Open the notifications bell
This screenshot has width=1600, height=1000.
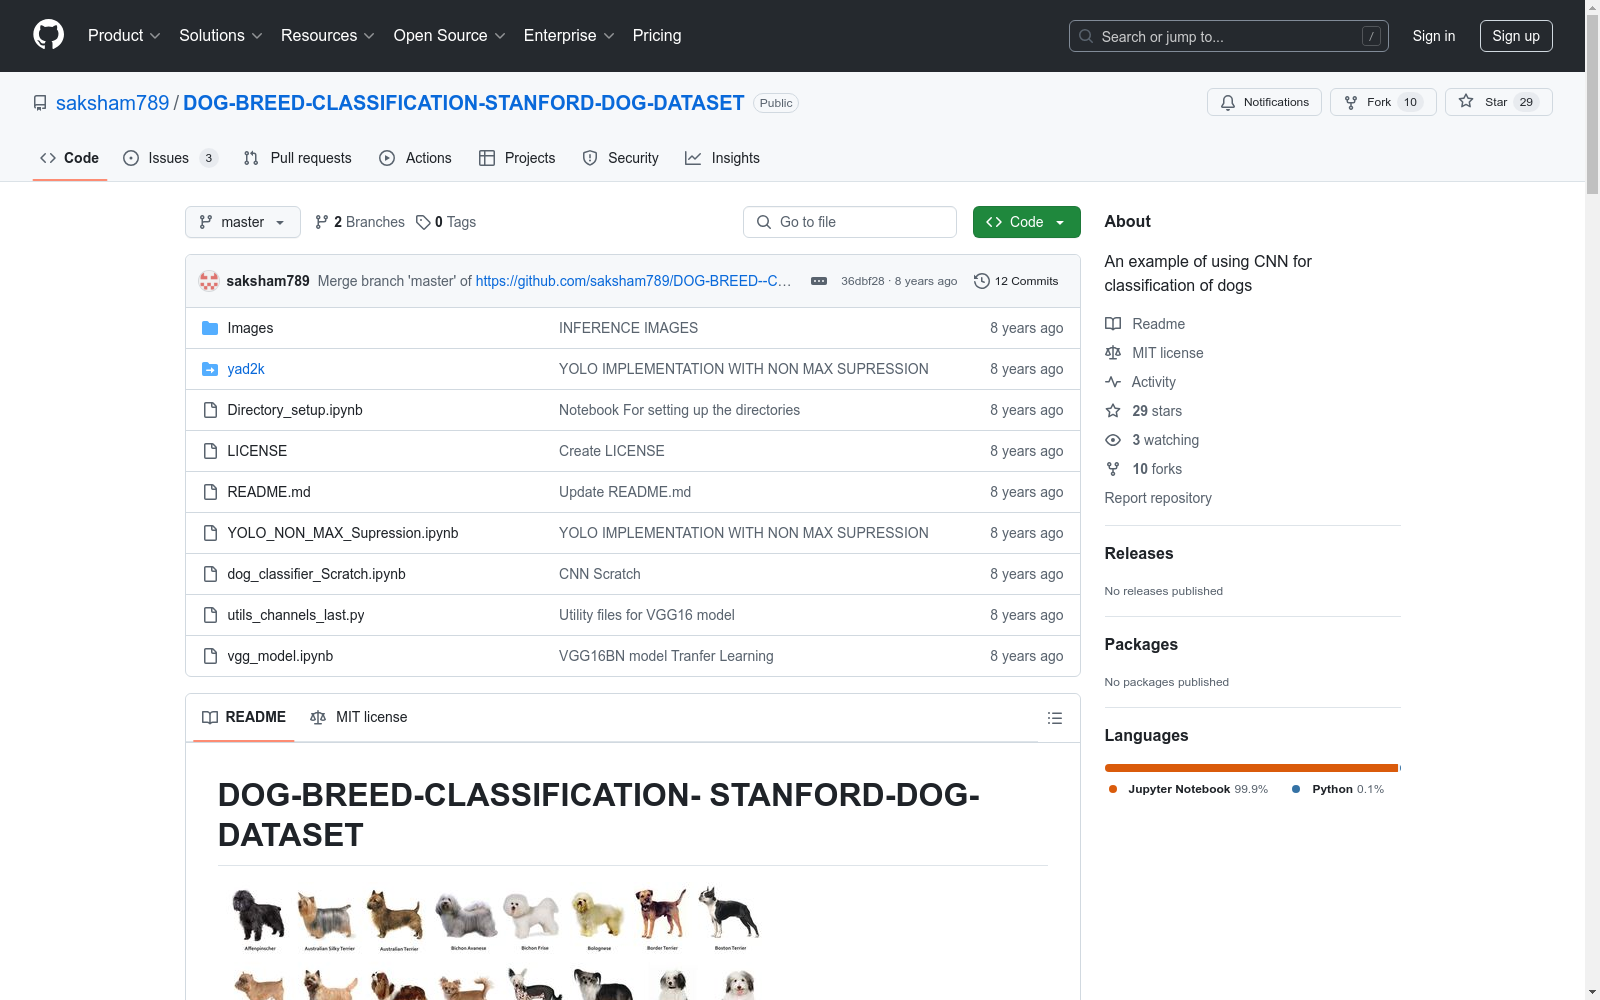(1228, 102)
